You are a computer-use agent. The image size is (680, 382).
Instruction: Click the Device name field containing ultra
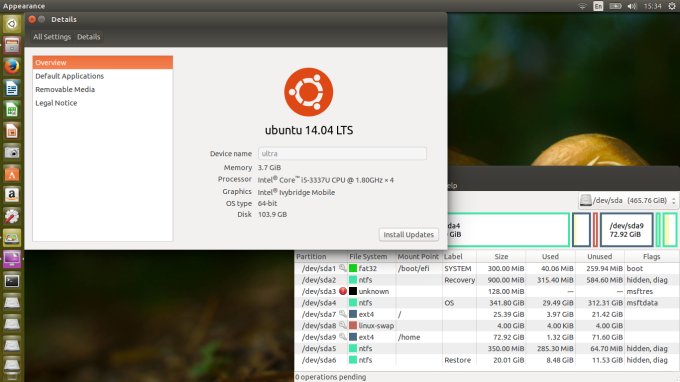pyautogui.click(x=342, y=153)
